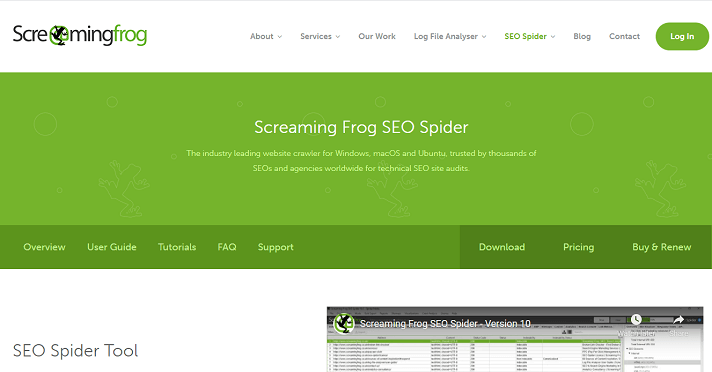712x372 pixels.
Task: Click the Screaming Frog SEO Spider banner heading
Action: (361, 127)
